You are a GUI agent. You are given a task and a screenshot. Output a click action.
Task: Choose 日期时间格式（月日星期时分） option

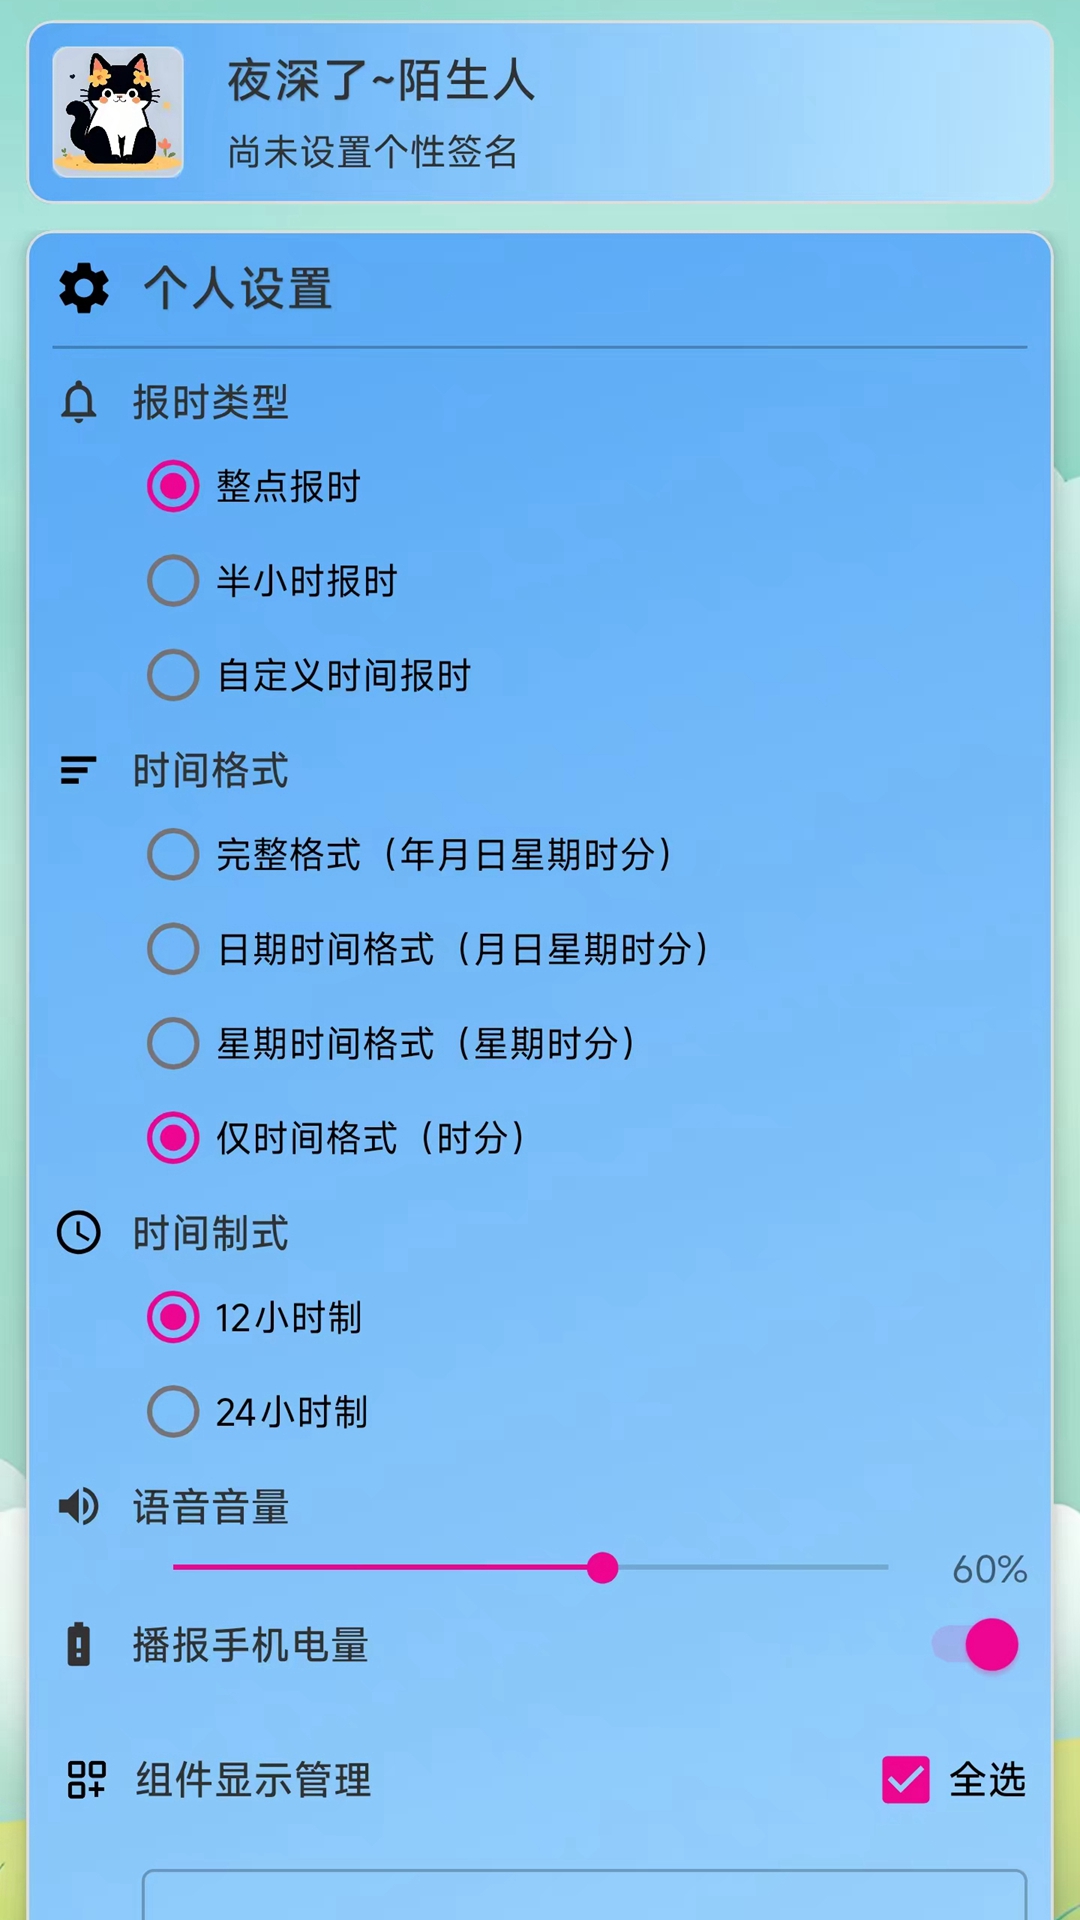click(x=173, y=949)
